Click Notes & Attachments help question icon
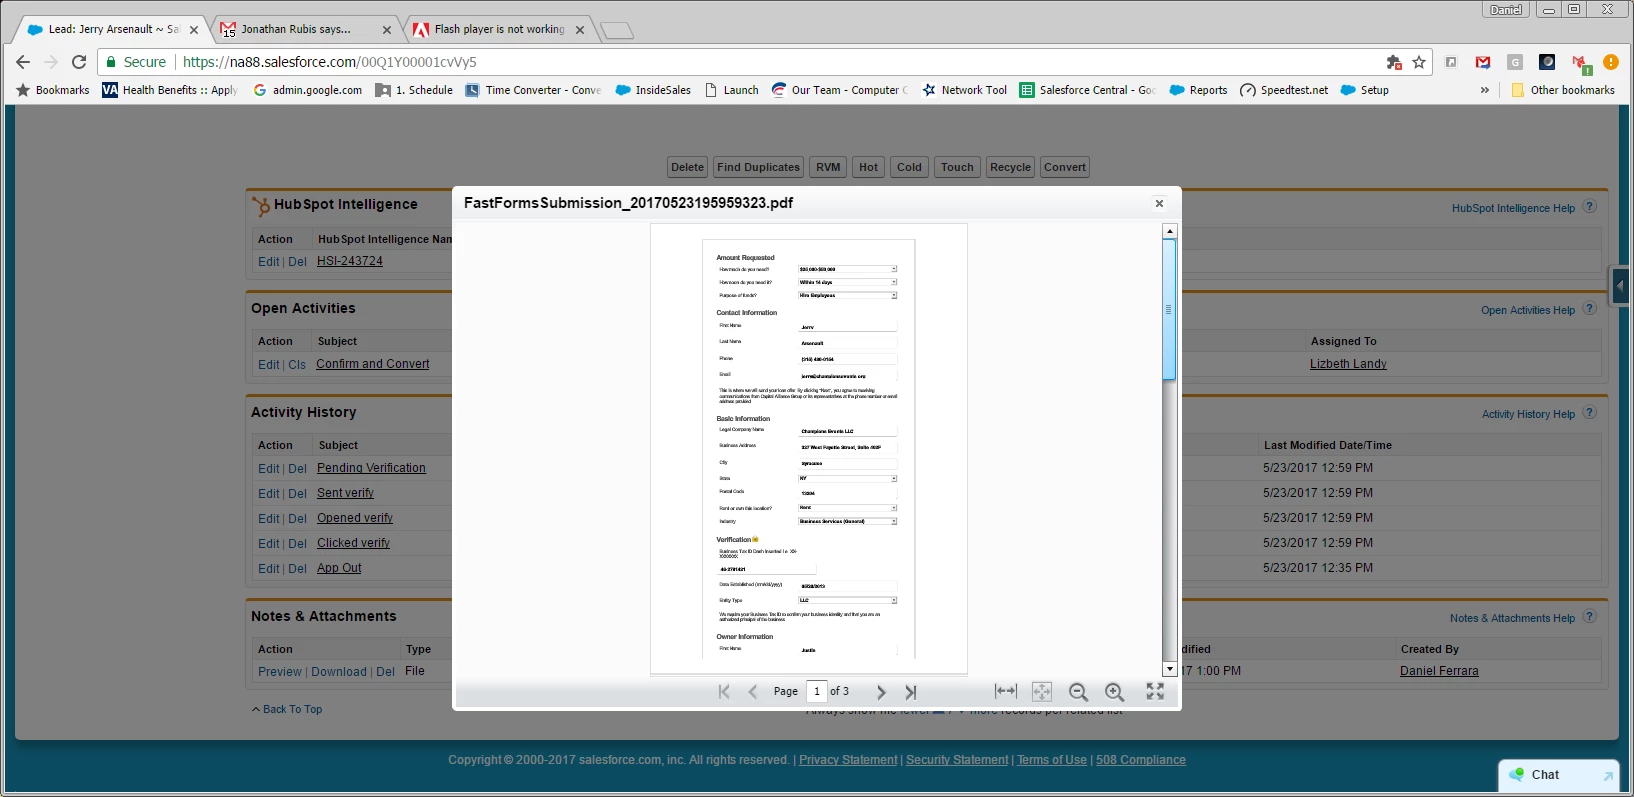The image size is (1634, 797). tap(1589, 617)
